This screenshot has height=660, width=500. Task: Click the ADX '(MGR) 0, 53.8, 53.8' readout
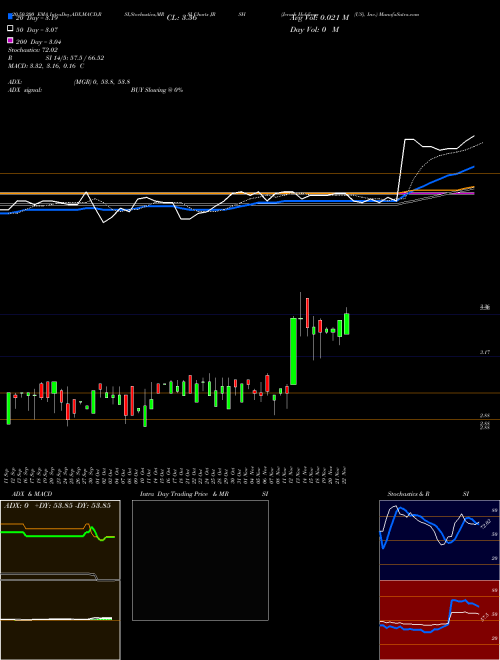[101, 82]
